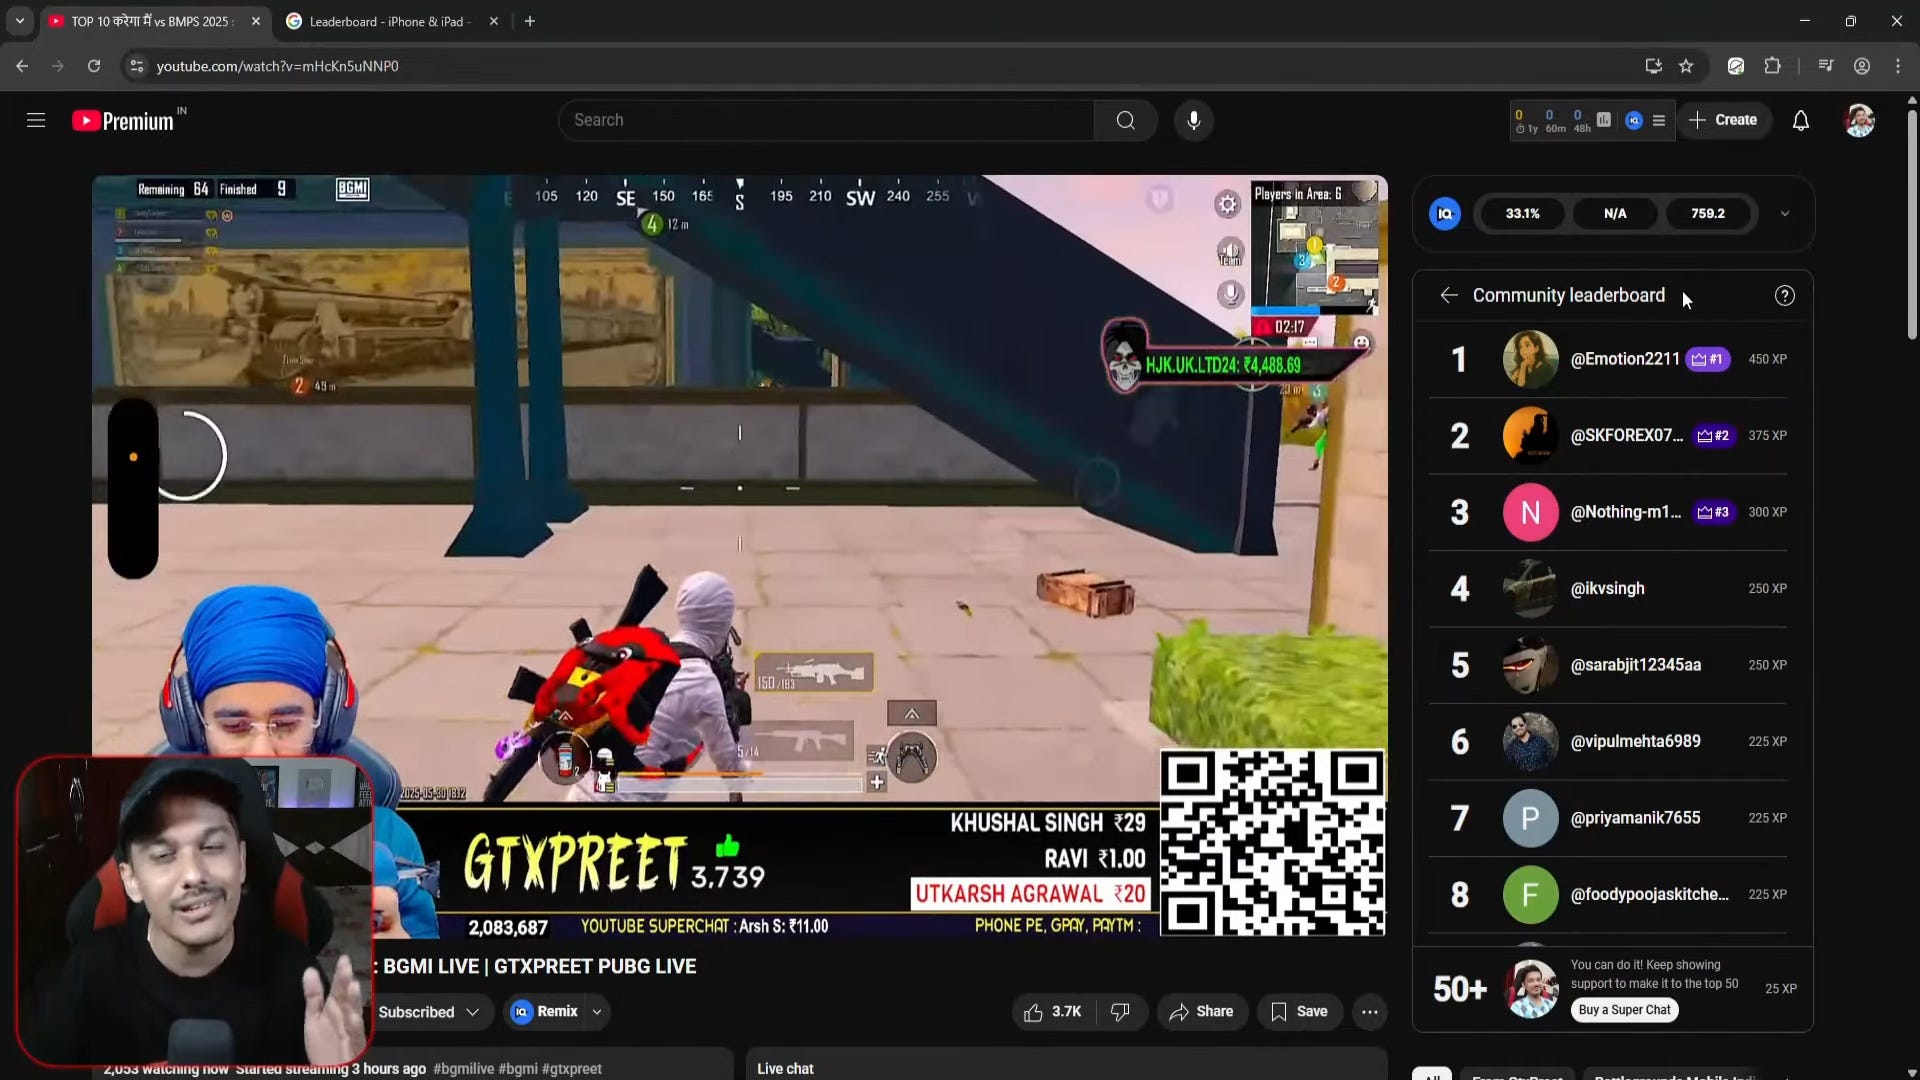Click the Create button
1920x1080 pixels.
1723,120
